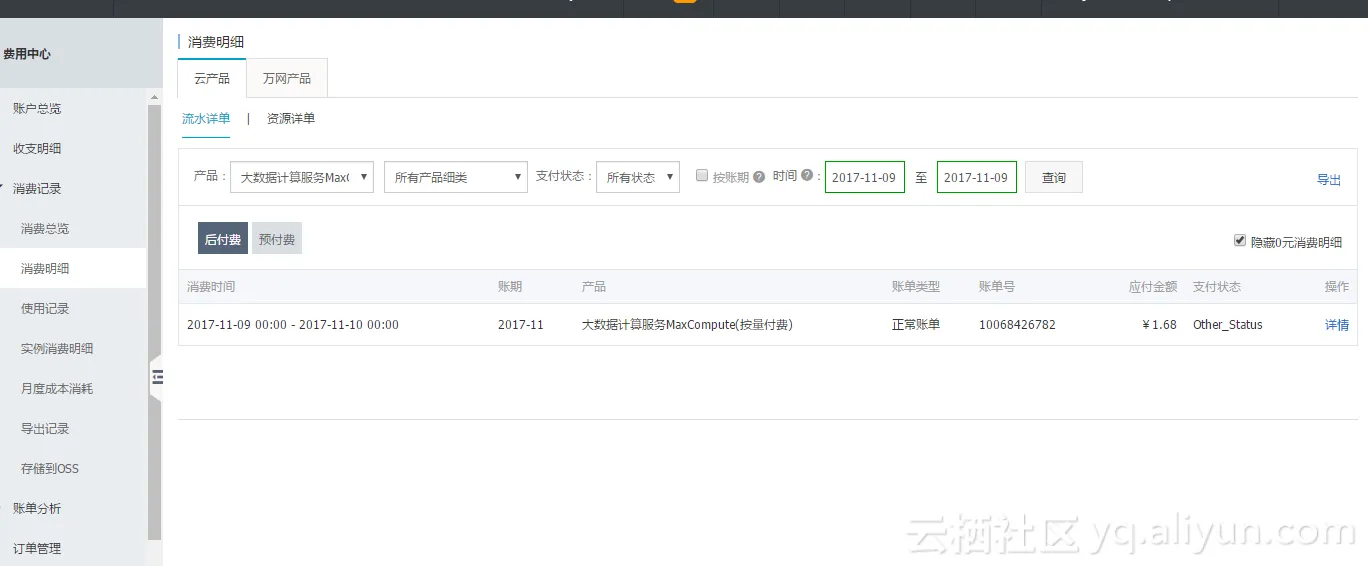Open 订单管理 in the sidebar
The width and height of the screenshot is (1368, 566).
tap(37, 548)
